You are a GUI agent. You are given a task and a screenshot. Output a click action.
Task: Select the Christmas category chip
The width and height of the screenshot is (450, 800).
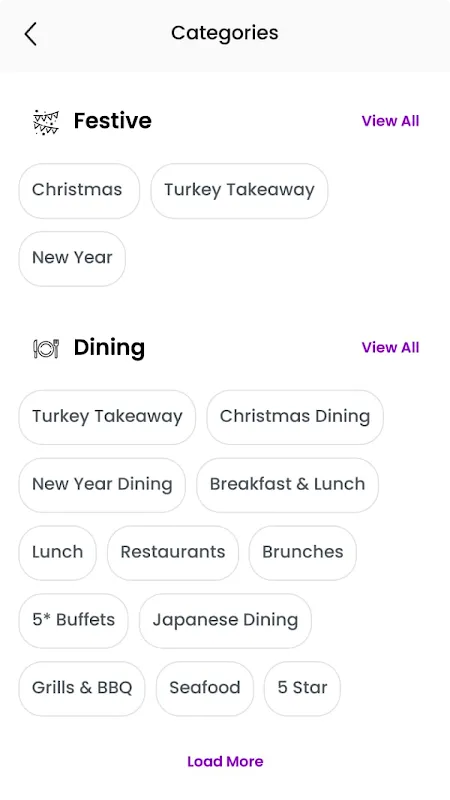[79, 191]
